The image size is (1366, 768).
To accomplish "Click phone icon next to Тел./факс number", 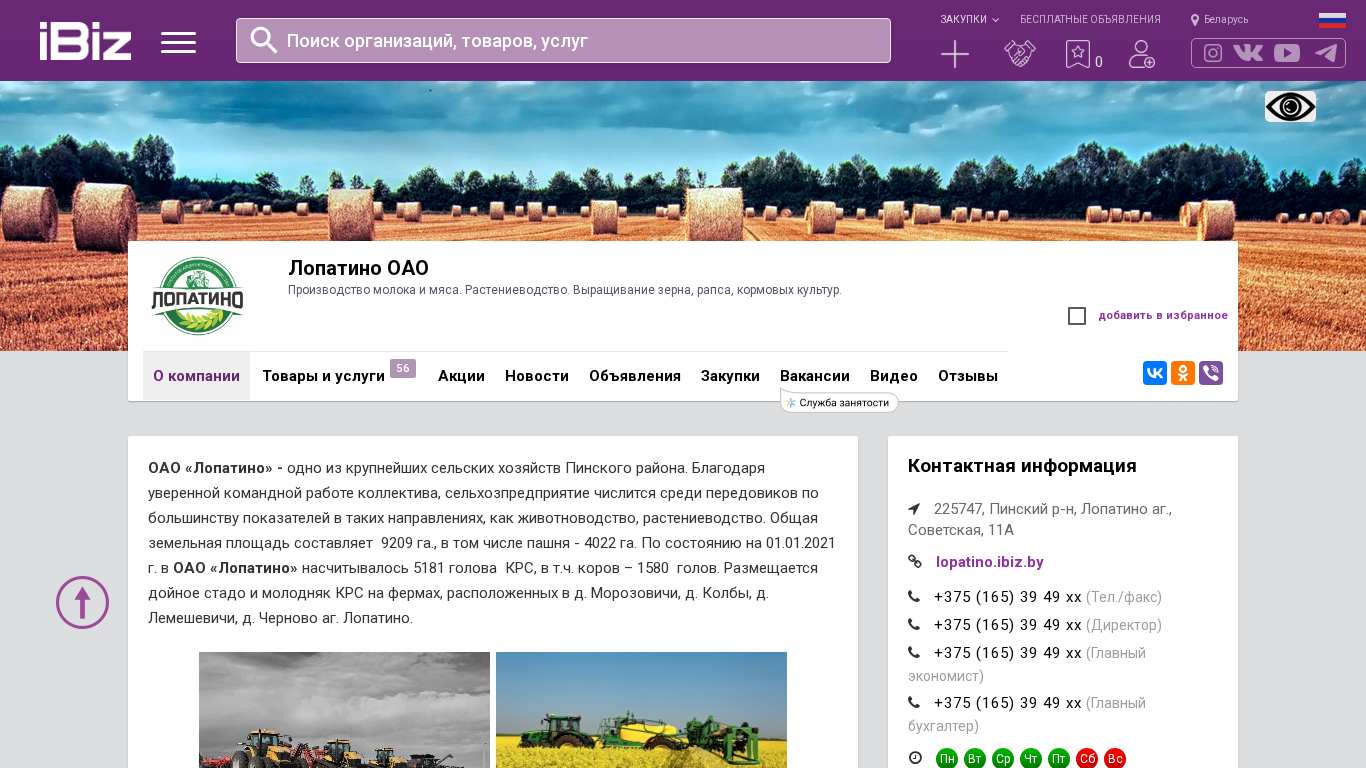I will [x=914, y=596].
